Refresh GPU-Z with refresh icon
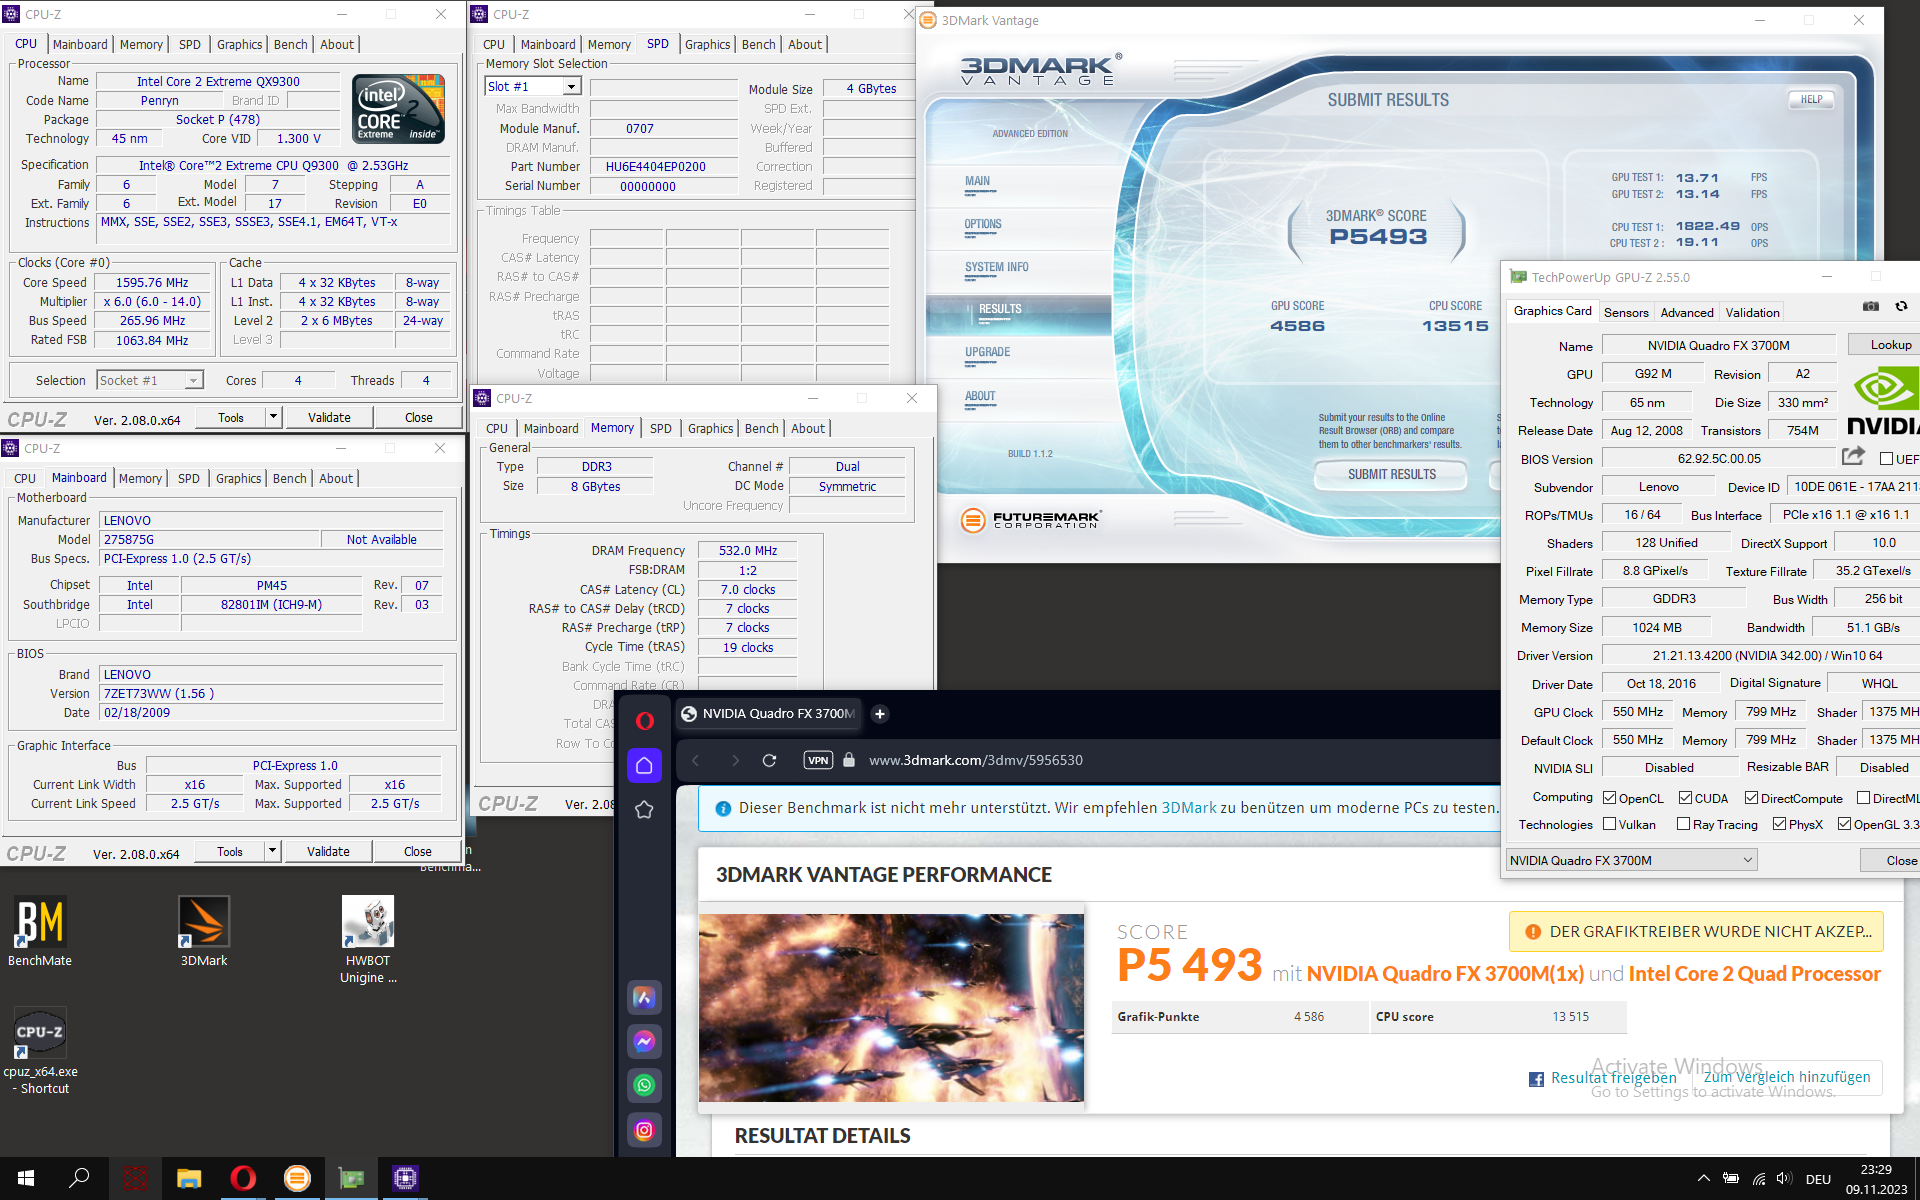The width and height of the screenshot is (1920, 1200). [x=1902, y=306]
